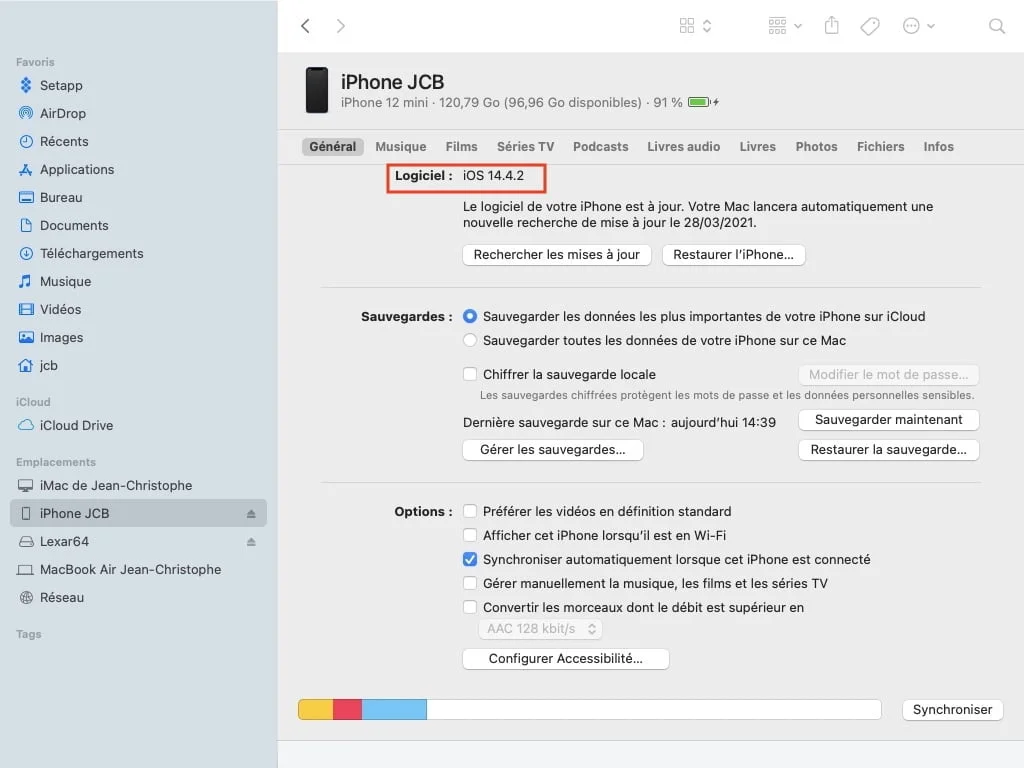Click the Bureau desktop icon
This screenshot has width=1024, height=768.
tap(25, 198)
